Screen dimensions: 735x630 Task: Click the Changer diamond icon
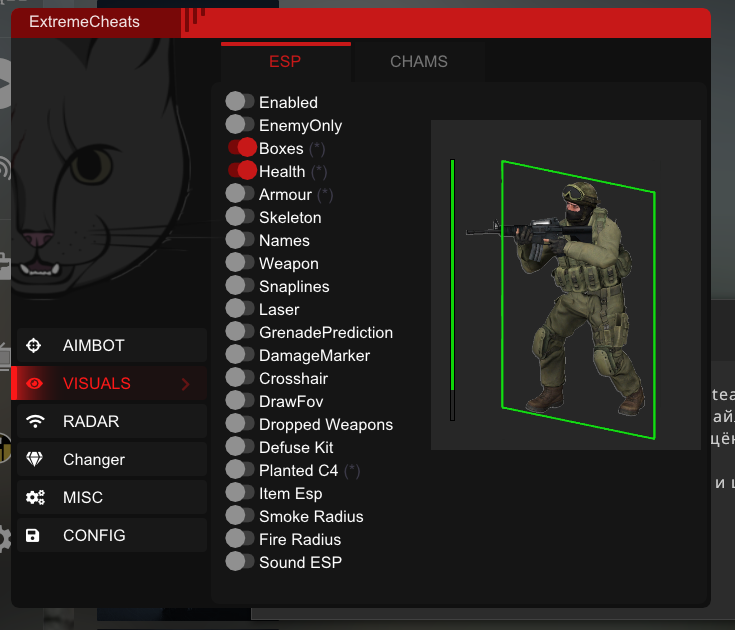pos(35,459)
